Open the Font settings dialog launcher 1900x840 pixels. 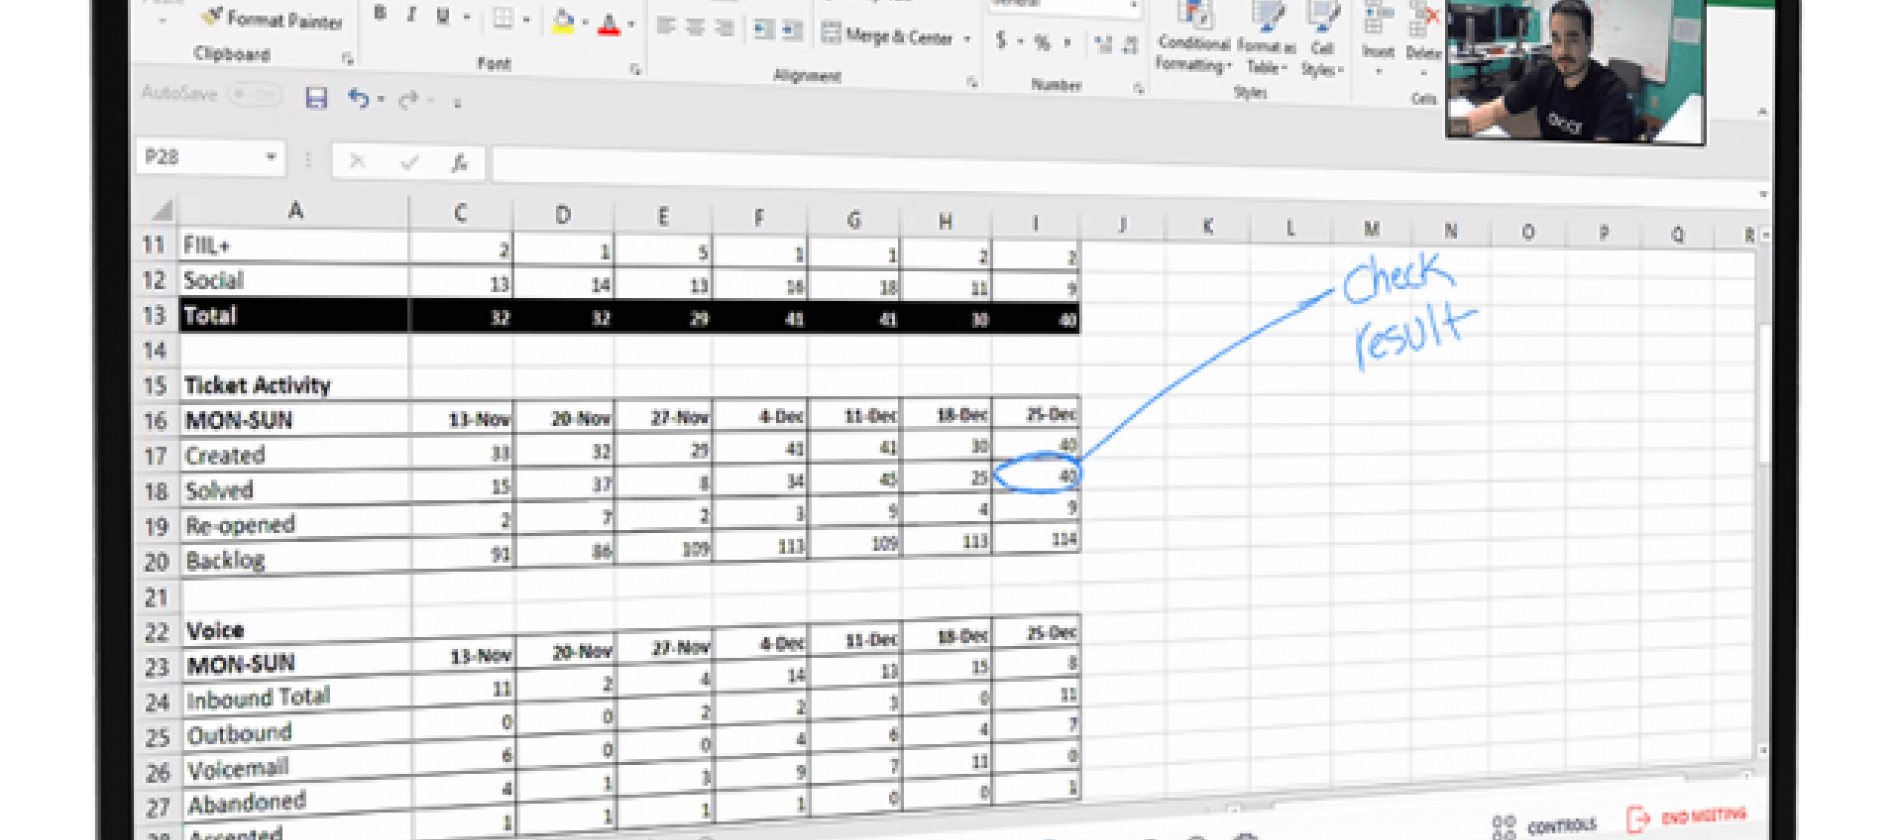635,69
